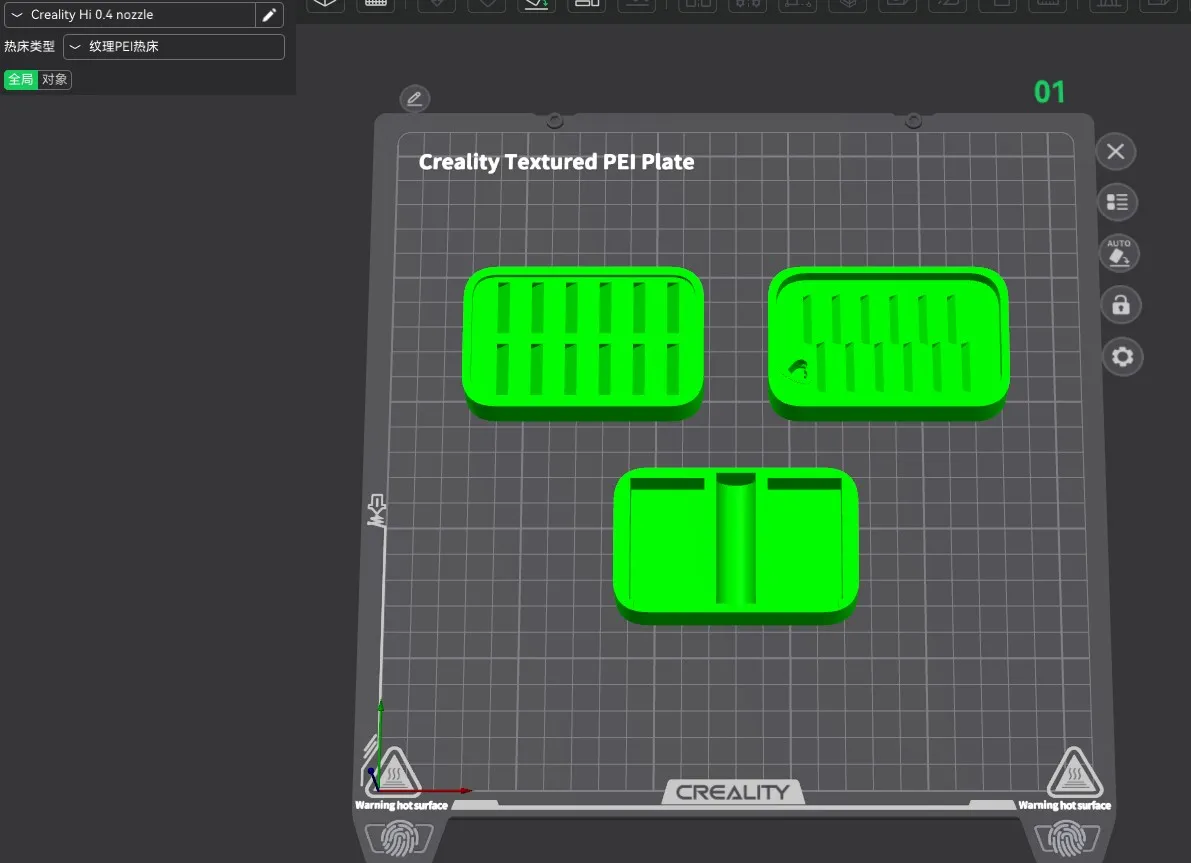
Task: Switch to the 全局 settings mode
Action: coord(21,80)
